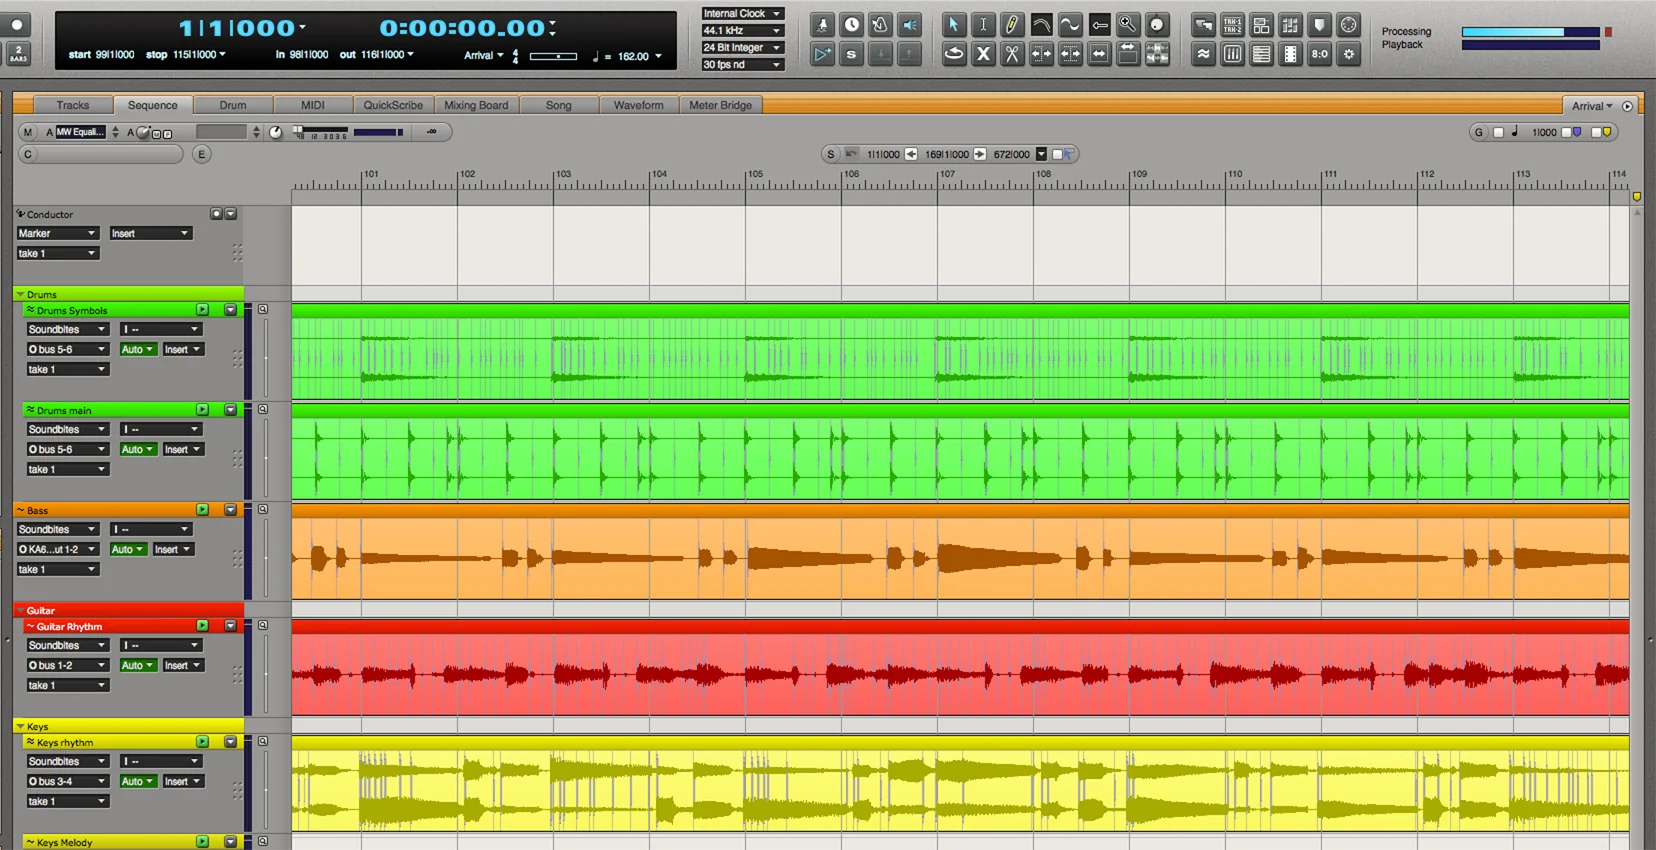Switch to the Waveform tab
This screenshot has height=850, width=1656.
(x=639, y=105)
